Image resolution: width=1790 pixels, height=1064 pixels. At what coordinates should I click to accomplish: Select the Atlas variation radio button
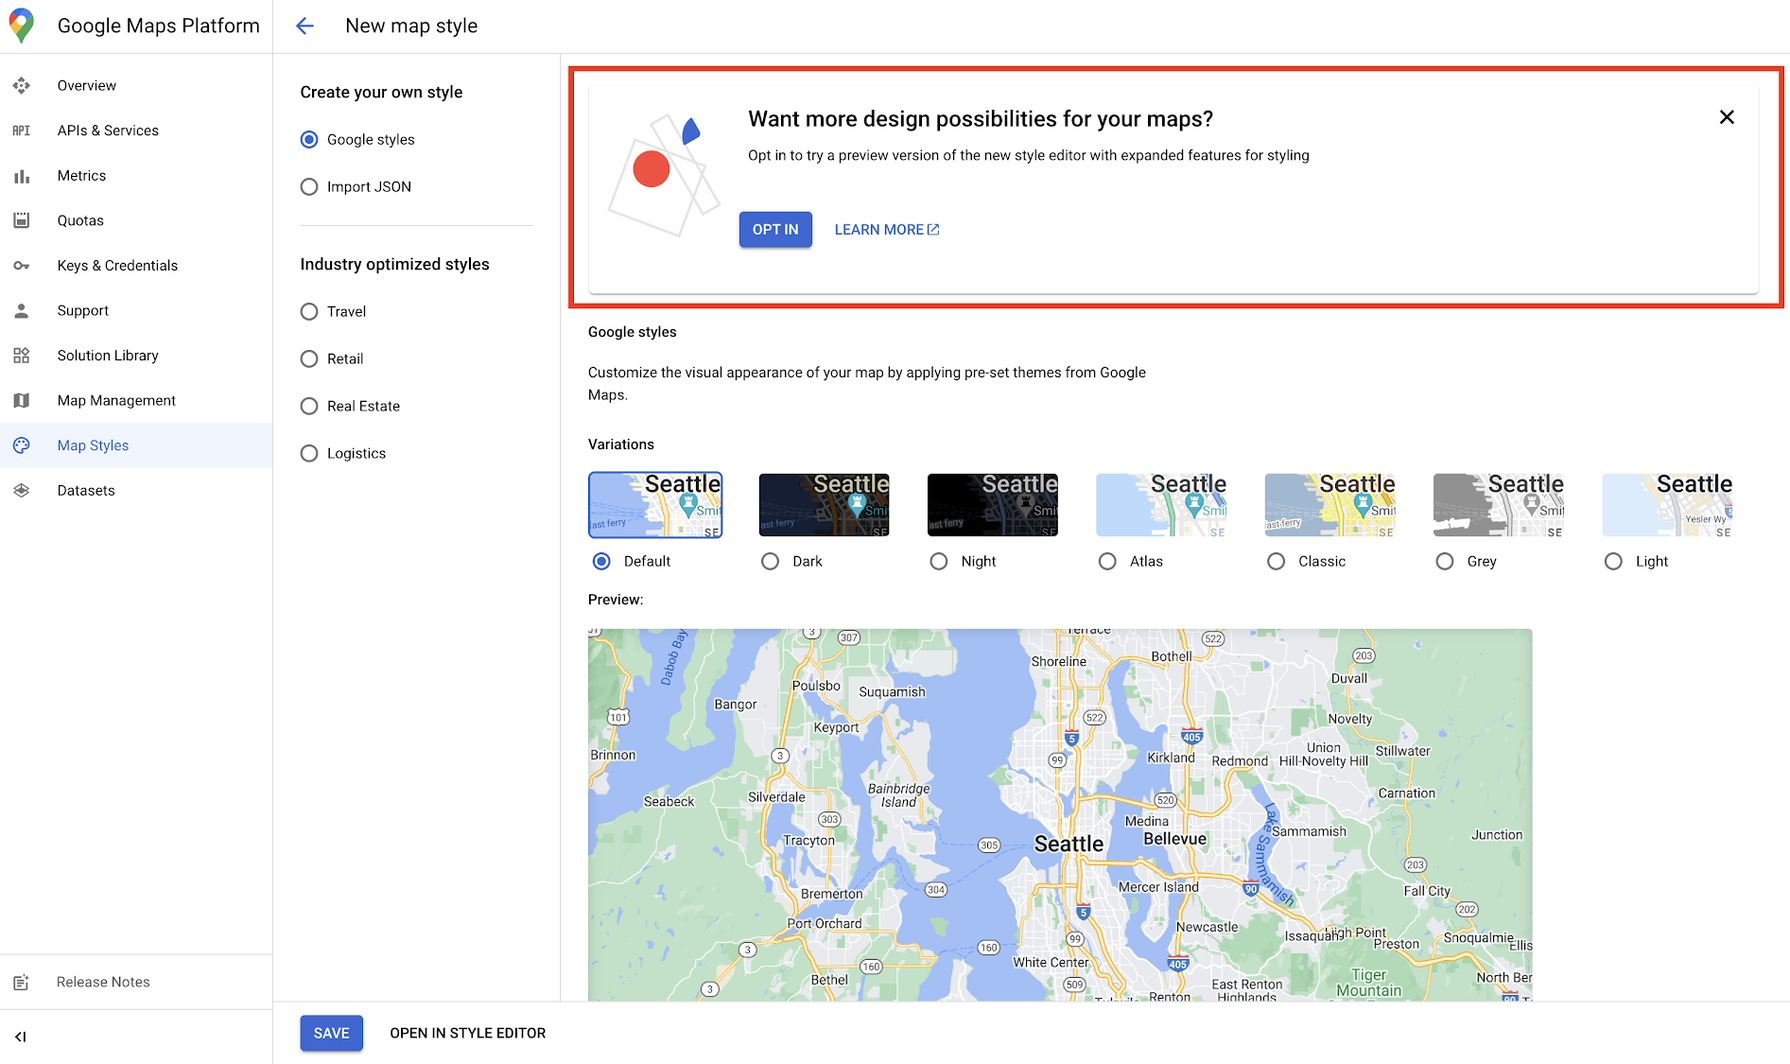1107,562
